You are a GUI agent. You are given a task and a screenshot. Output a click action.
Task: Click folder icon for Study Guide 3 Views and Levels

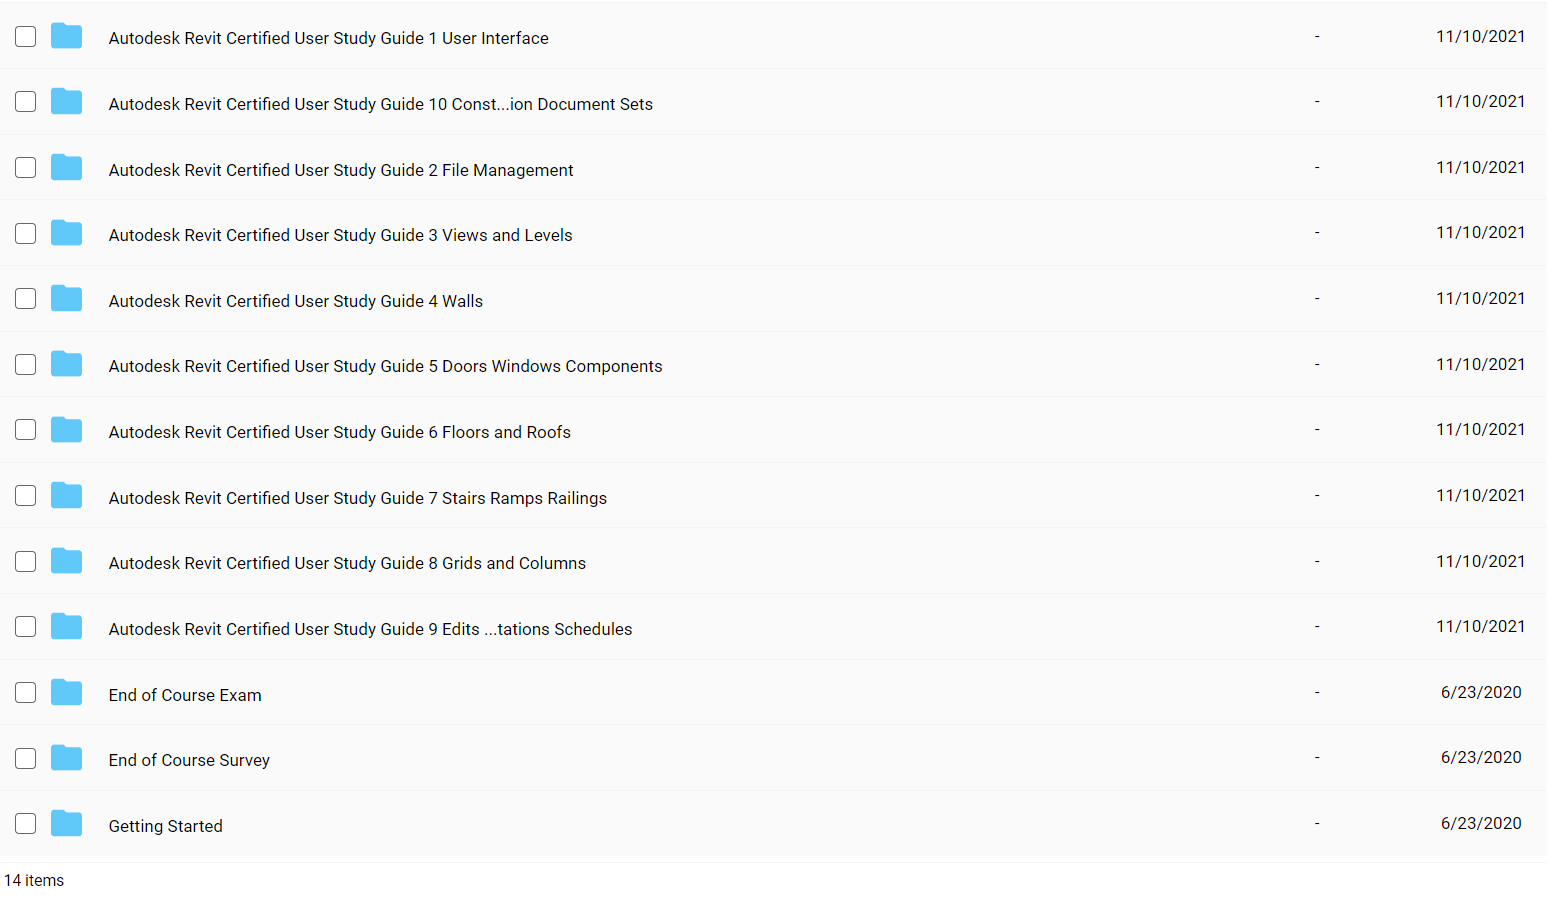click(66, 233)
